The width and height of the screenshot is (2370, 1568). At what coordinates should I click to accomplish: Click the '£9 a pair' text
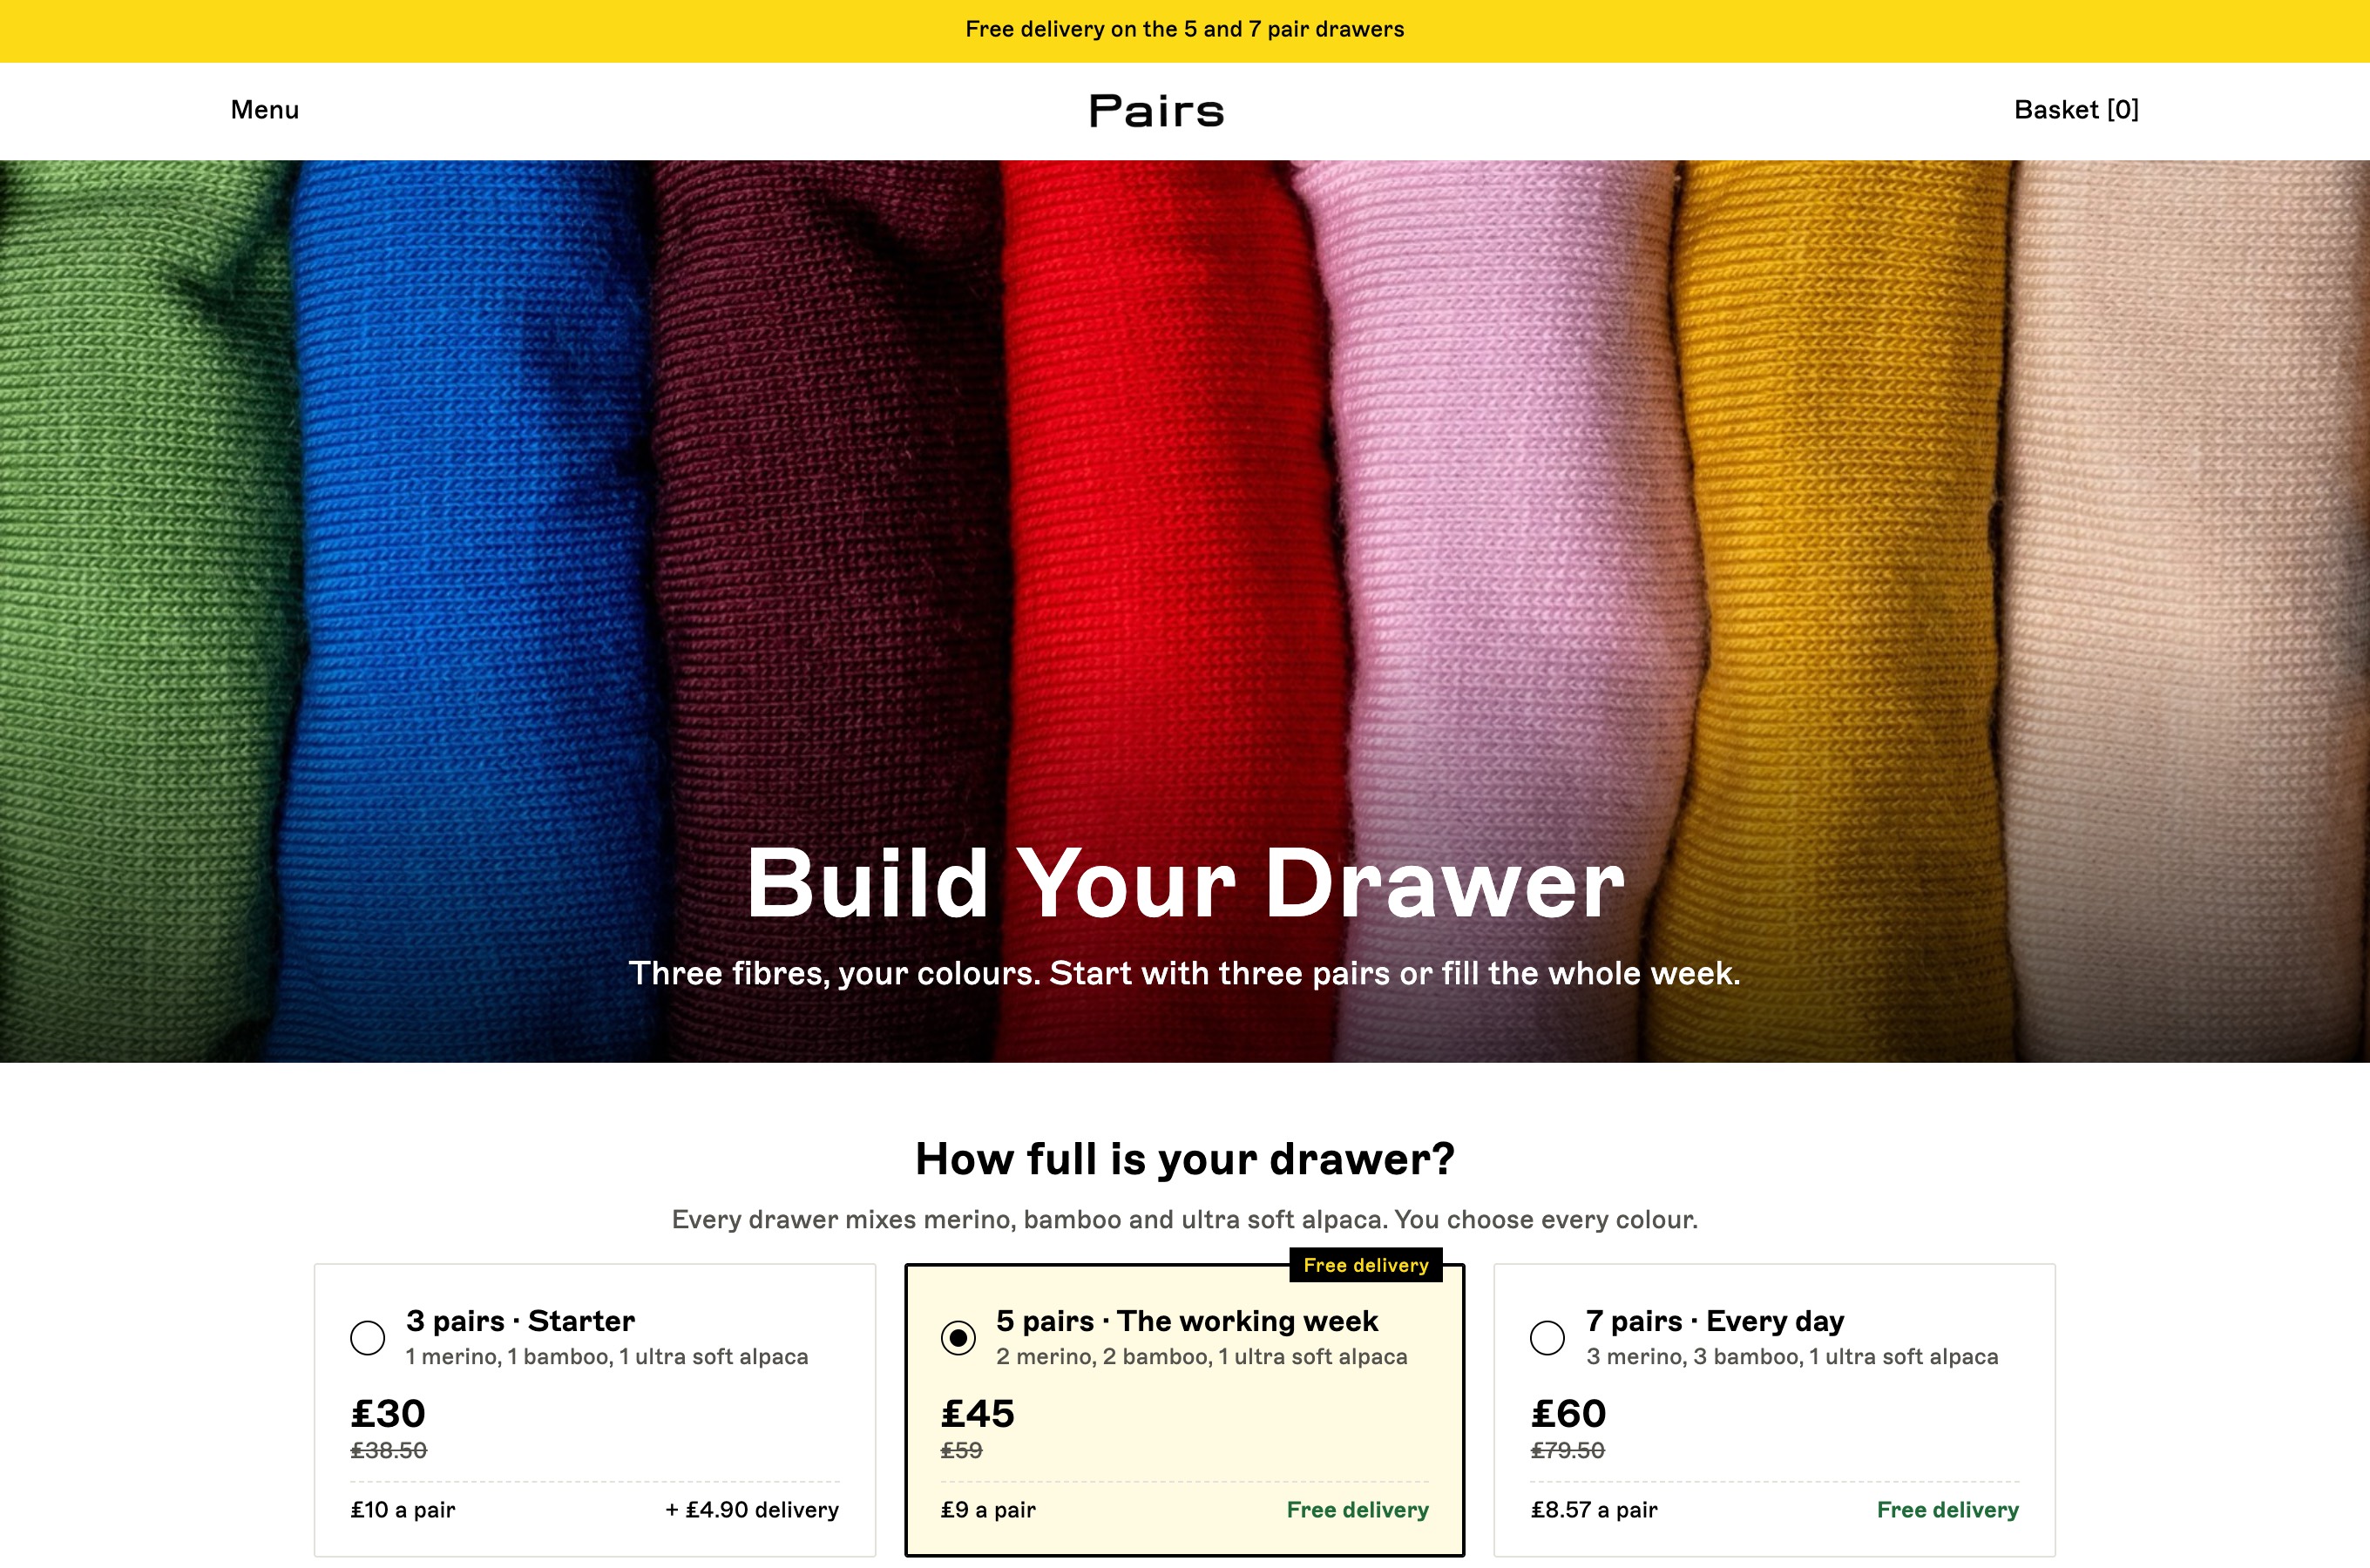[x=988, y=1510]
